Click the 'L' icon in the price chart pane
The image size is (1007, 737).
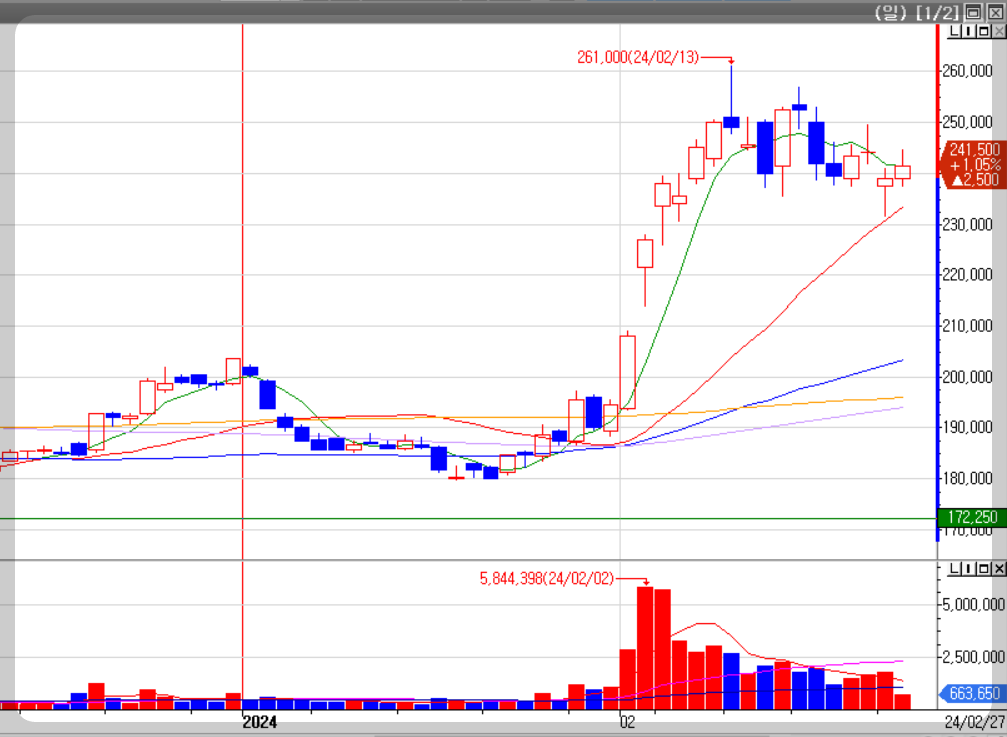(954, 31)
